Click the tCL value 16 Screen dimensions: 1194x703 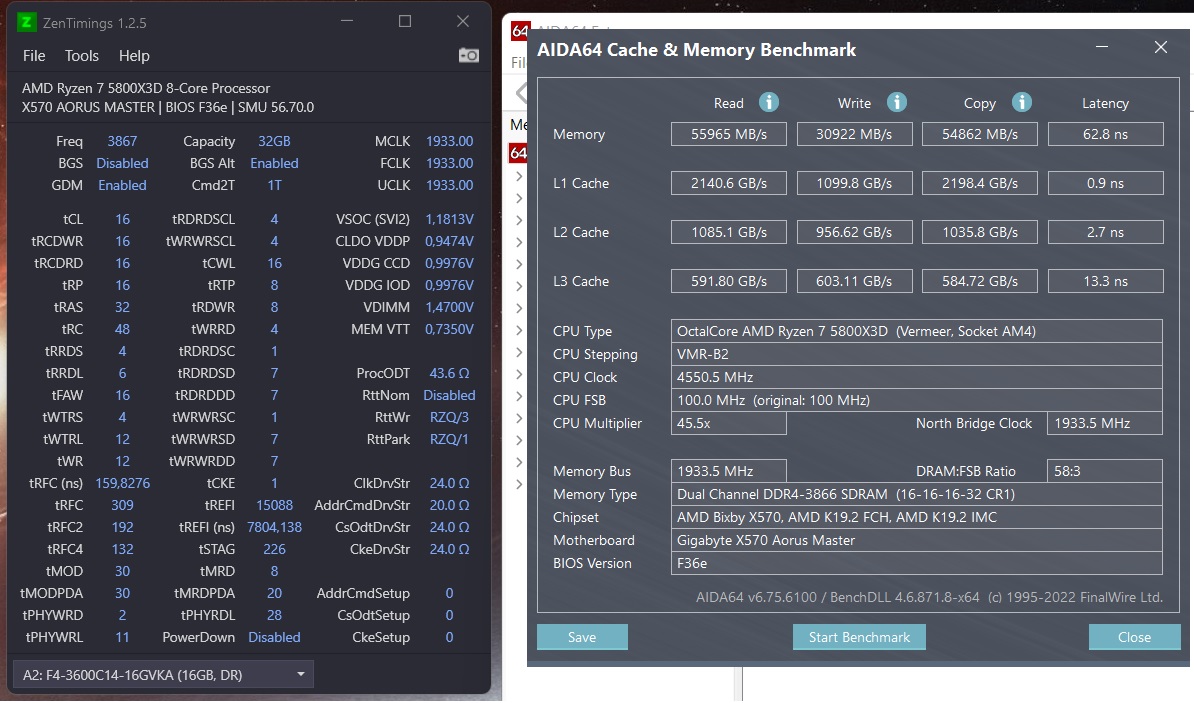click(x=123, y=219)
